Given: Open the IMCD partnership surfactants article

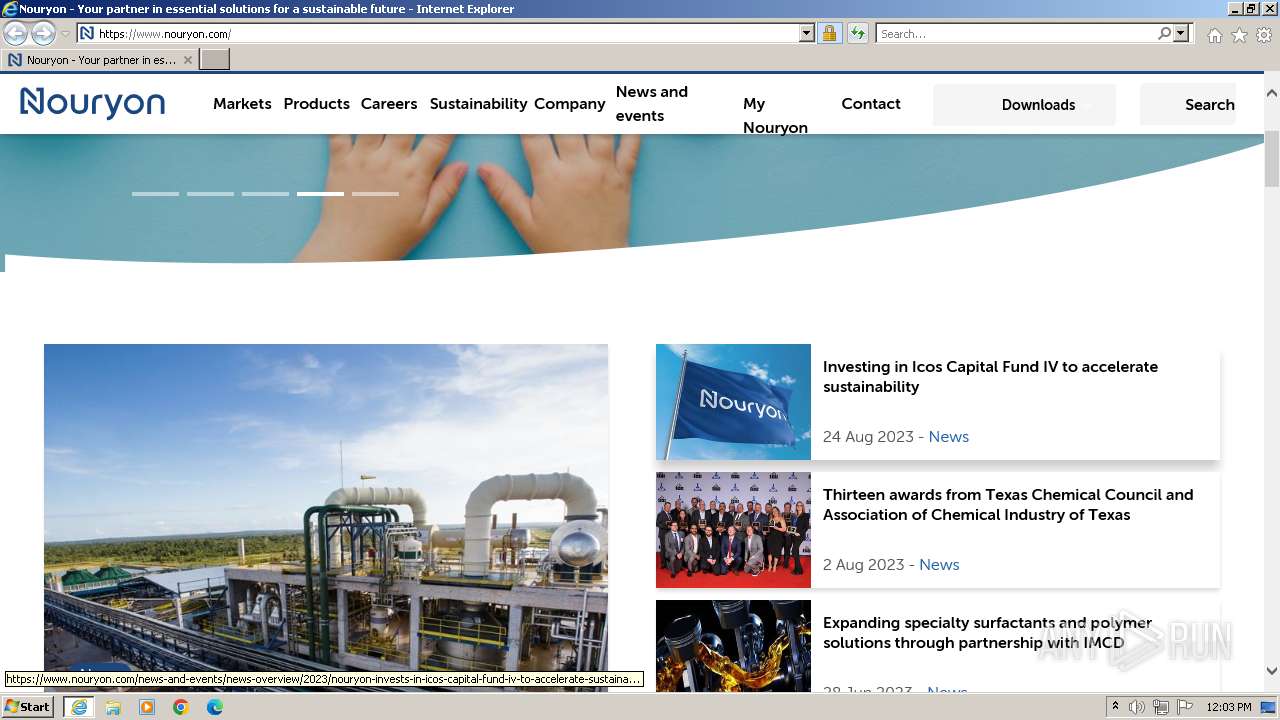Looking at the screenshot, I should tap(987, 633).
